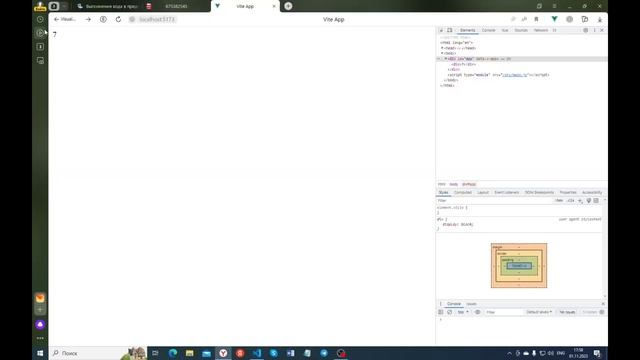This screenshot has width=640, height=360.
Task: Activate the element inspector picker icon
Action: [x=441, y=30]
